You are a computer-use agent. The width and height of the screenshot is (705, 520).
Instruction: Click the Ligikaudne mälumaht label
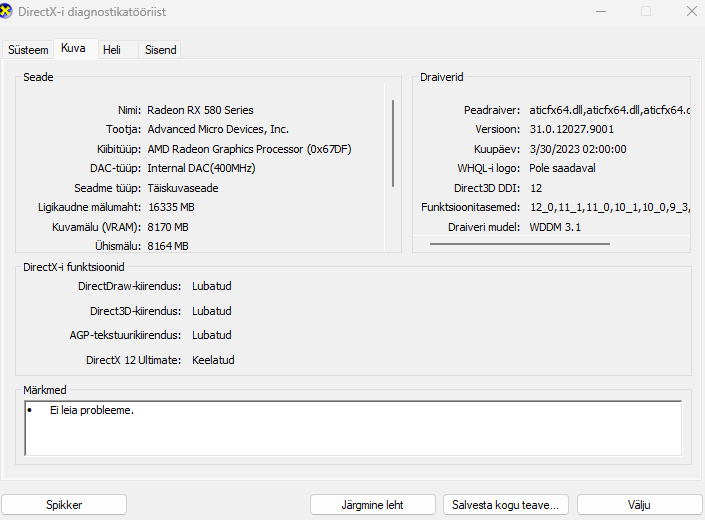[89, 207]
